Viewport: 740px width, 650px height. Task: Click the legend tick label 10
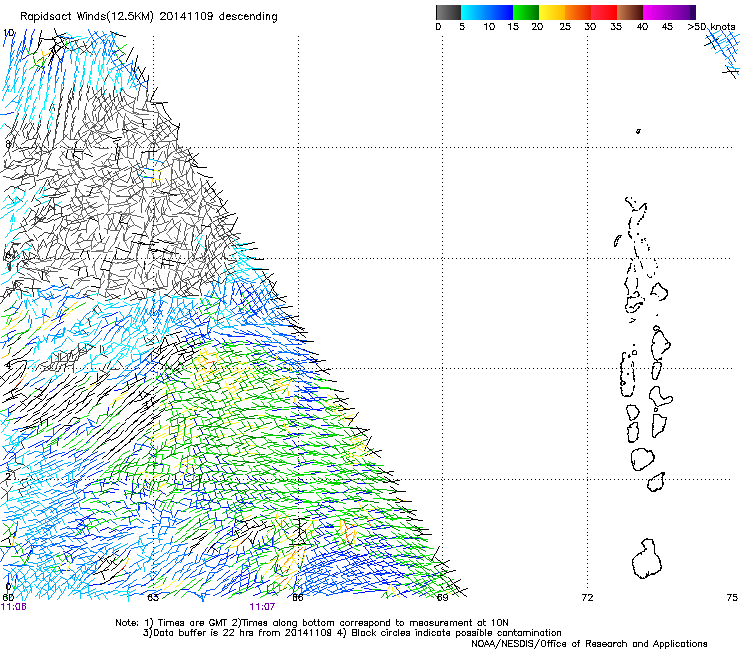[x=489, y=27]
